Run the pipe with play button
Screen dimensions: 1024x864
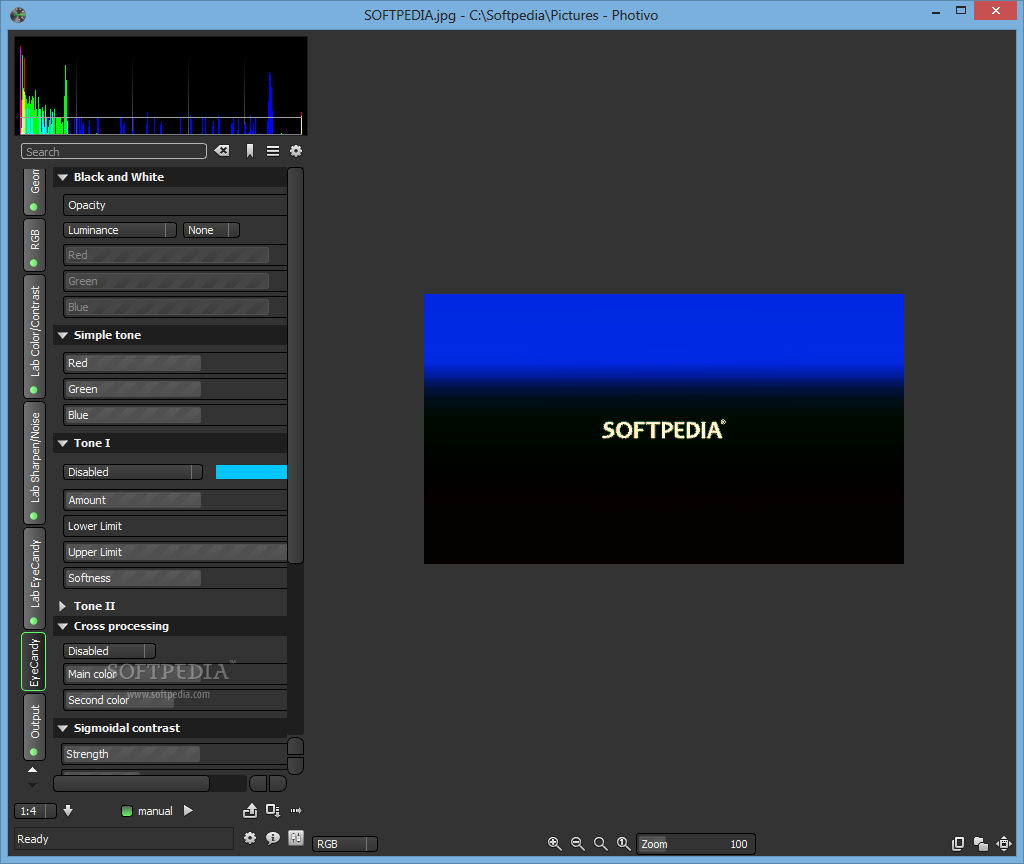[x=189, y=810]
